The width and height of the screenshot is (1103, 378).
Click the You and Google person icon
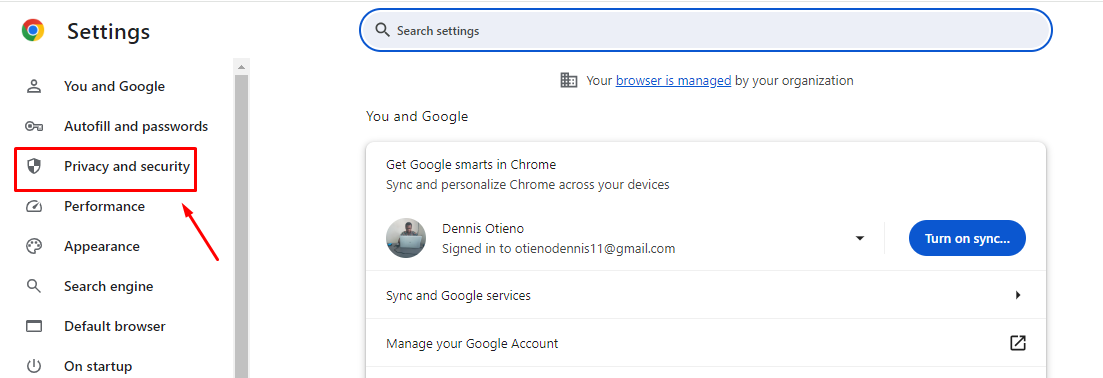[34, 87]
